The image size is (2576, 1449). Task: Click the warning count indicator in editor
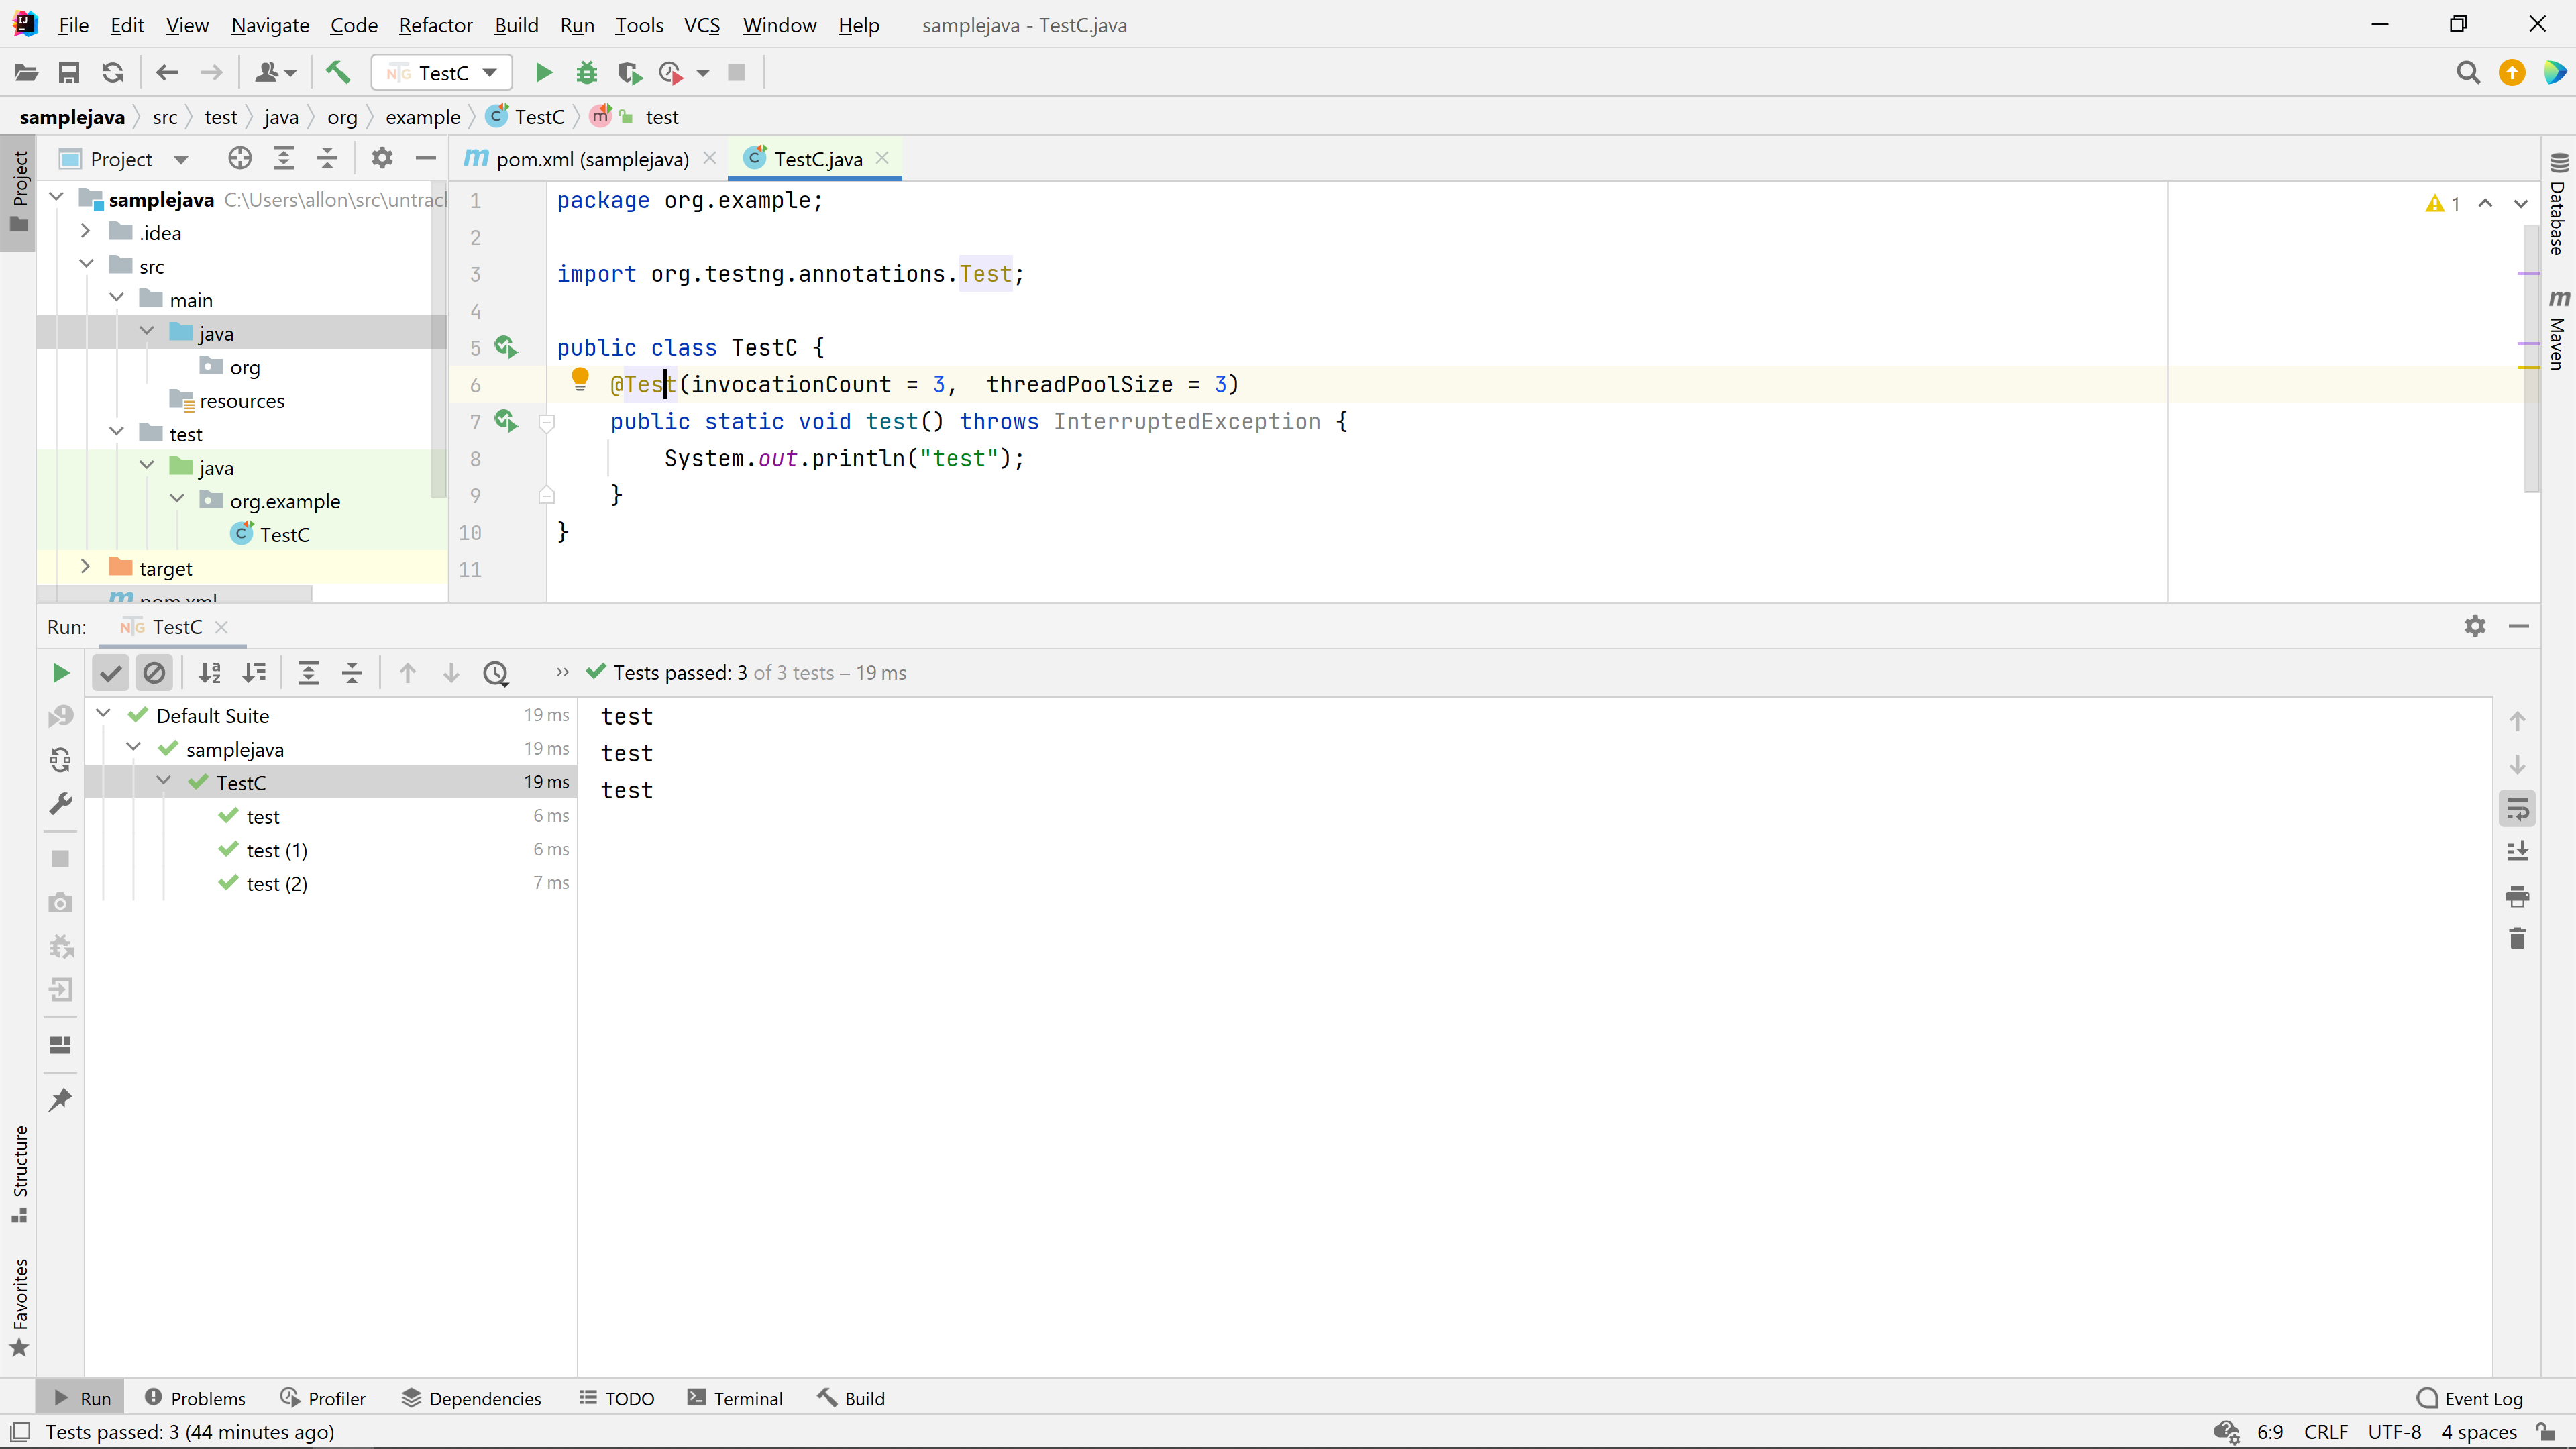(2442, 204)
